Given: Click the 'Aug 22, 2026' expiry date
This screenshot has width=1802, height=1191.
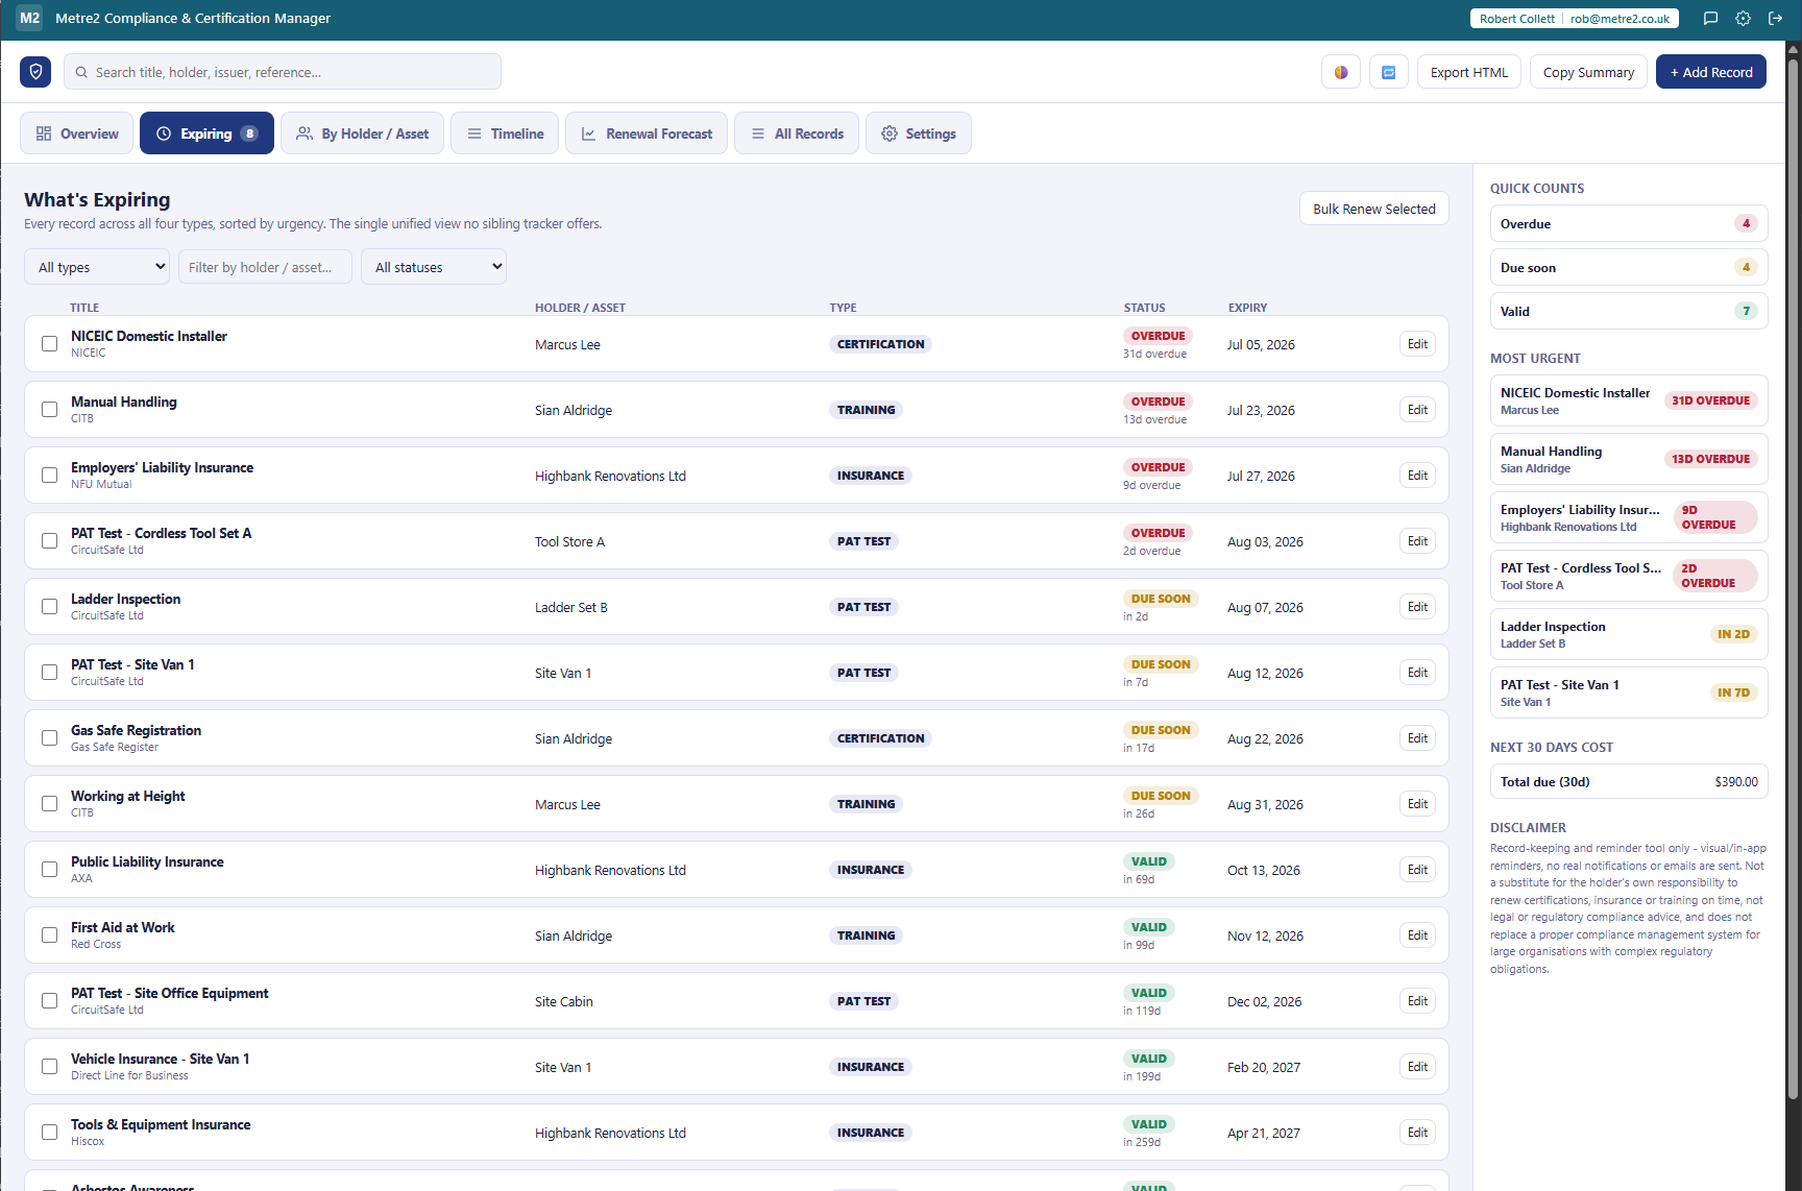Looking at the screenshot, I should click(x=1265, y=738).
